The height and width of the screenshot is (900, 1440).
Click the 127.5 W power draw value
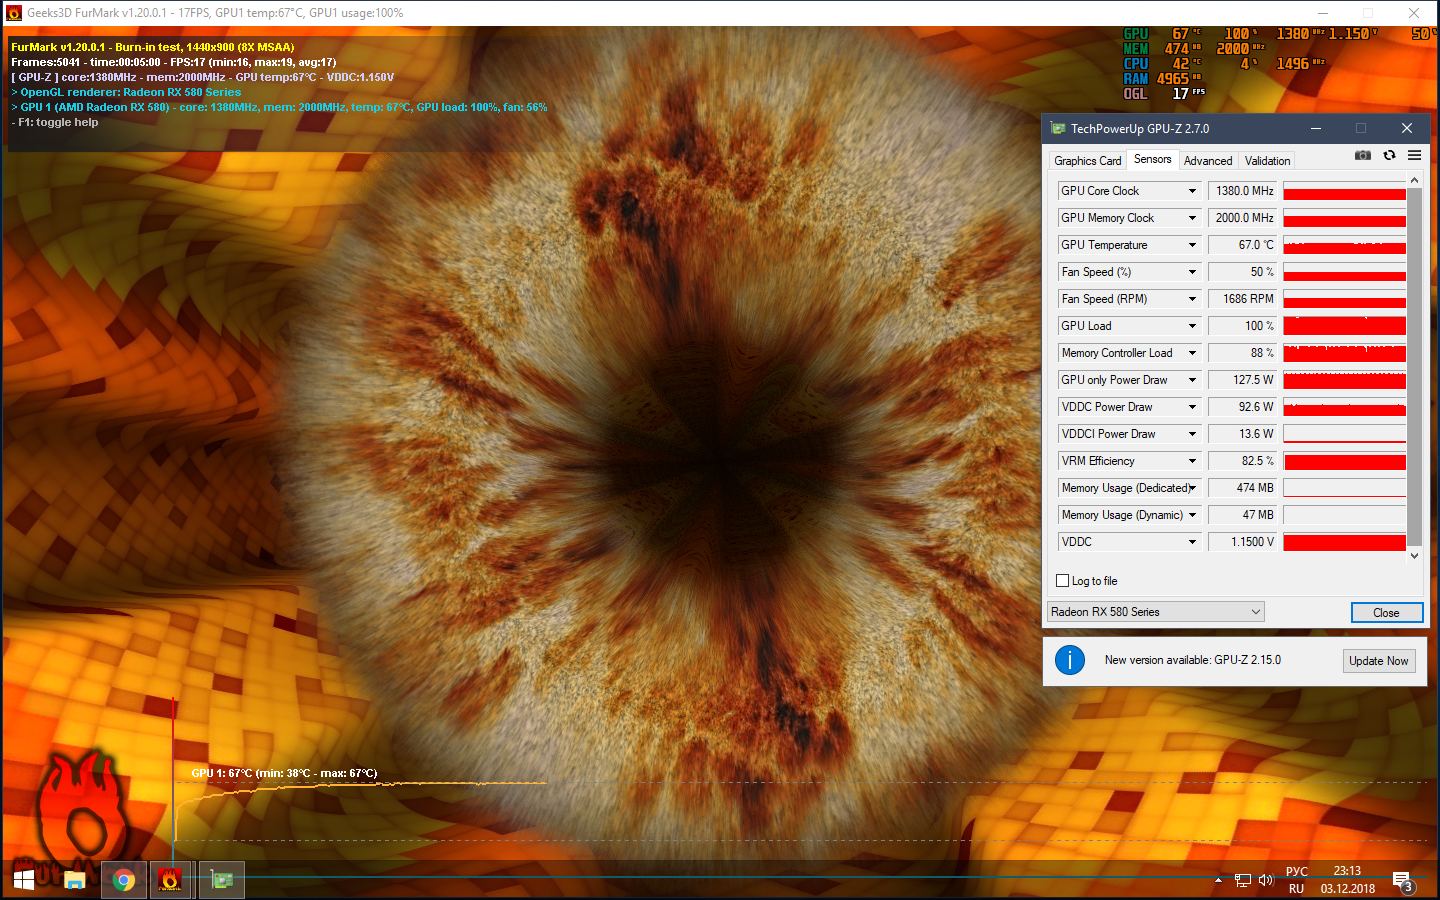(x=1243, y=380)
